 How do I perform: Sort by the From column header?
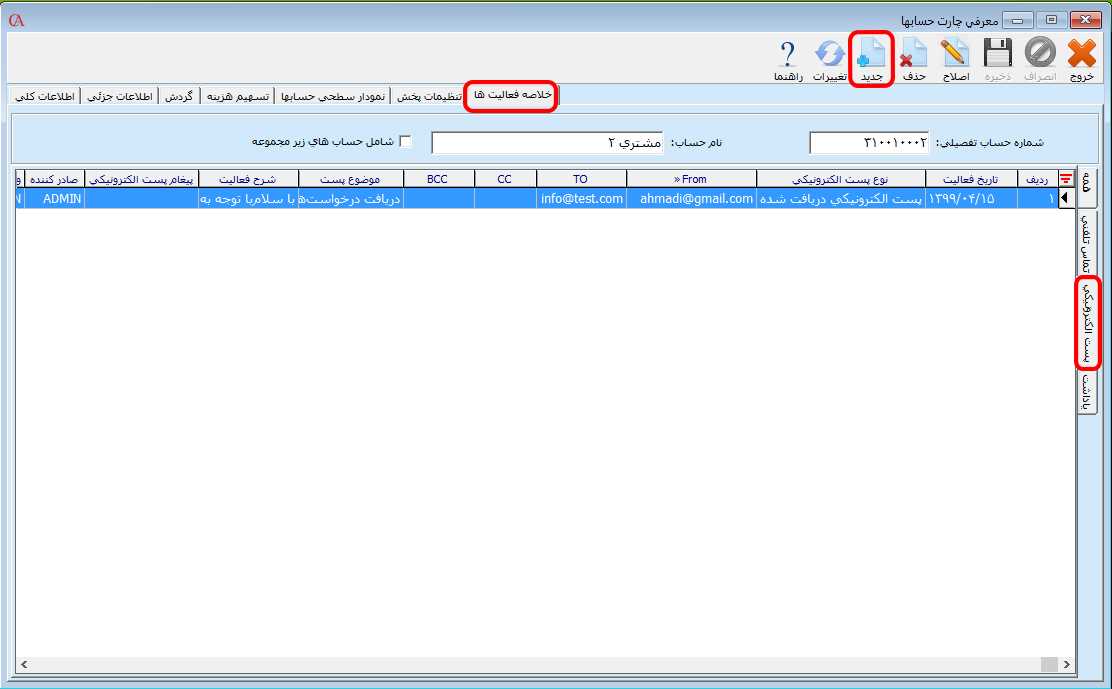(x=691, y=179)
